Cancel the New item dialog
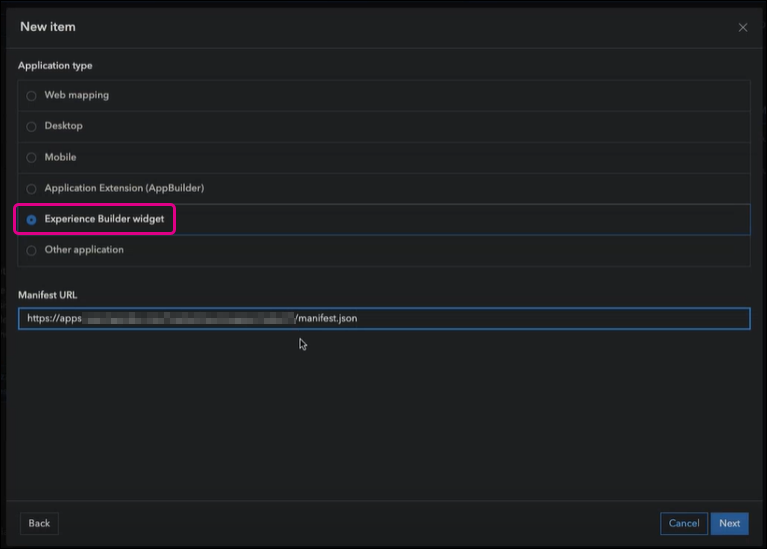 [x=684, y=524]
